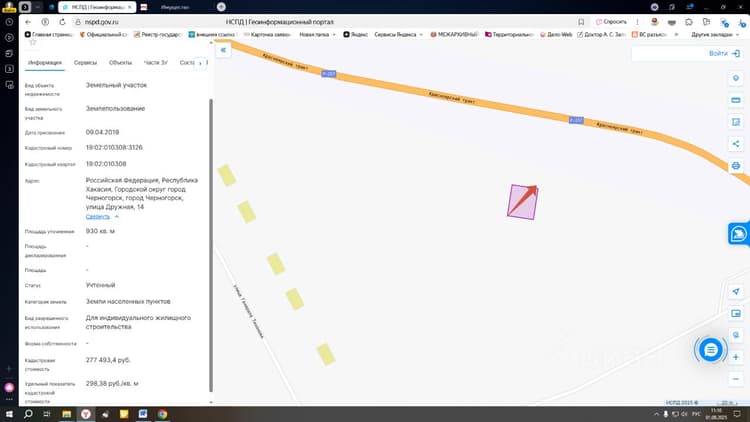Open browser sidebar history clock icon
The width and height of the screenshot is (750, 422).
click(9, 22)
